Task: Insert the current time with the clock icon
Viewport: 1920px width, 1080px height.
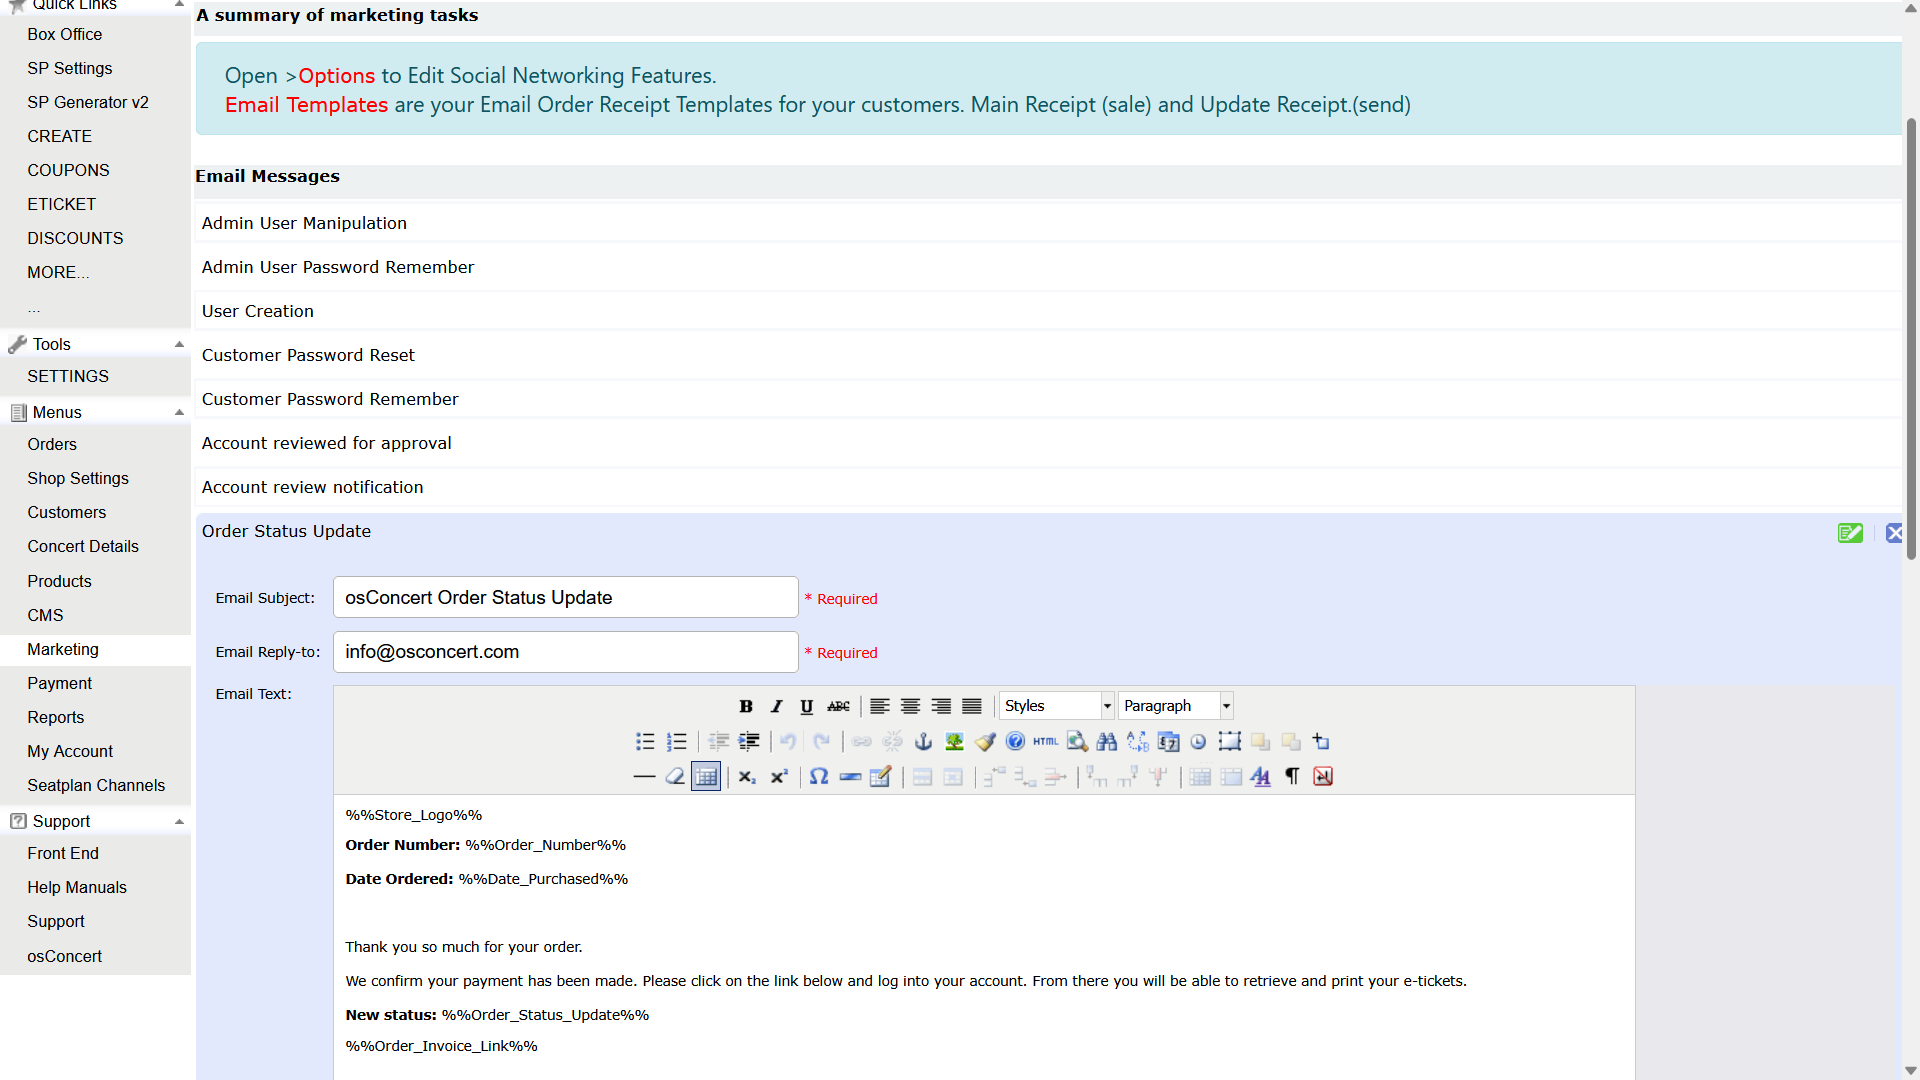Action: coord(1199,742)
